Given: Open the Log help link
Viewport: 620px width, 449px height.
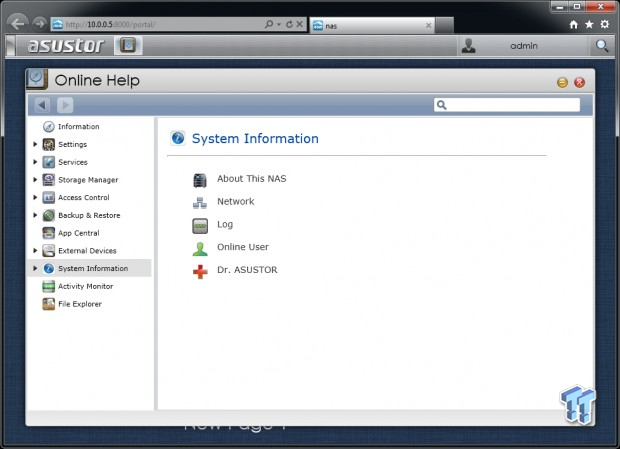Looking at the screenshot, I should click(x=225, y=224).
